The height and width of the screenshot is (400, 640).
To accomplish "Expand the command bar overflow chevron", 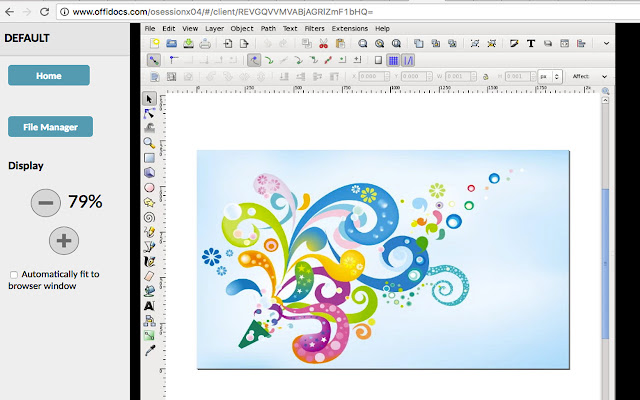I will coord(606,43).
